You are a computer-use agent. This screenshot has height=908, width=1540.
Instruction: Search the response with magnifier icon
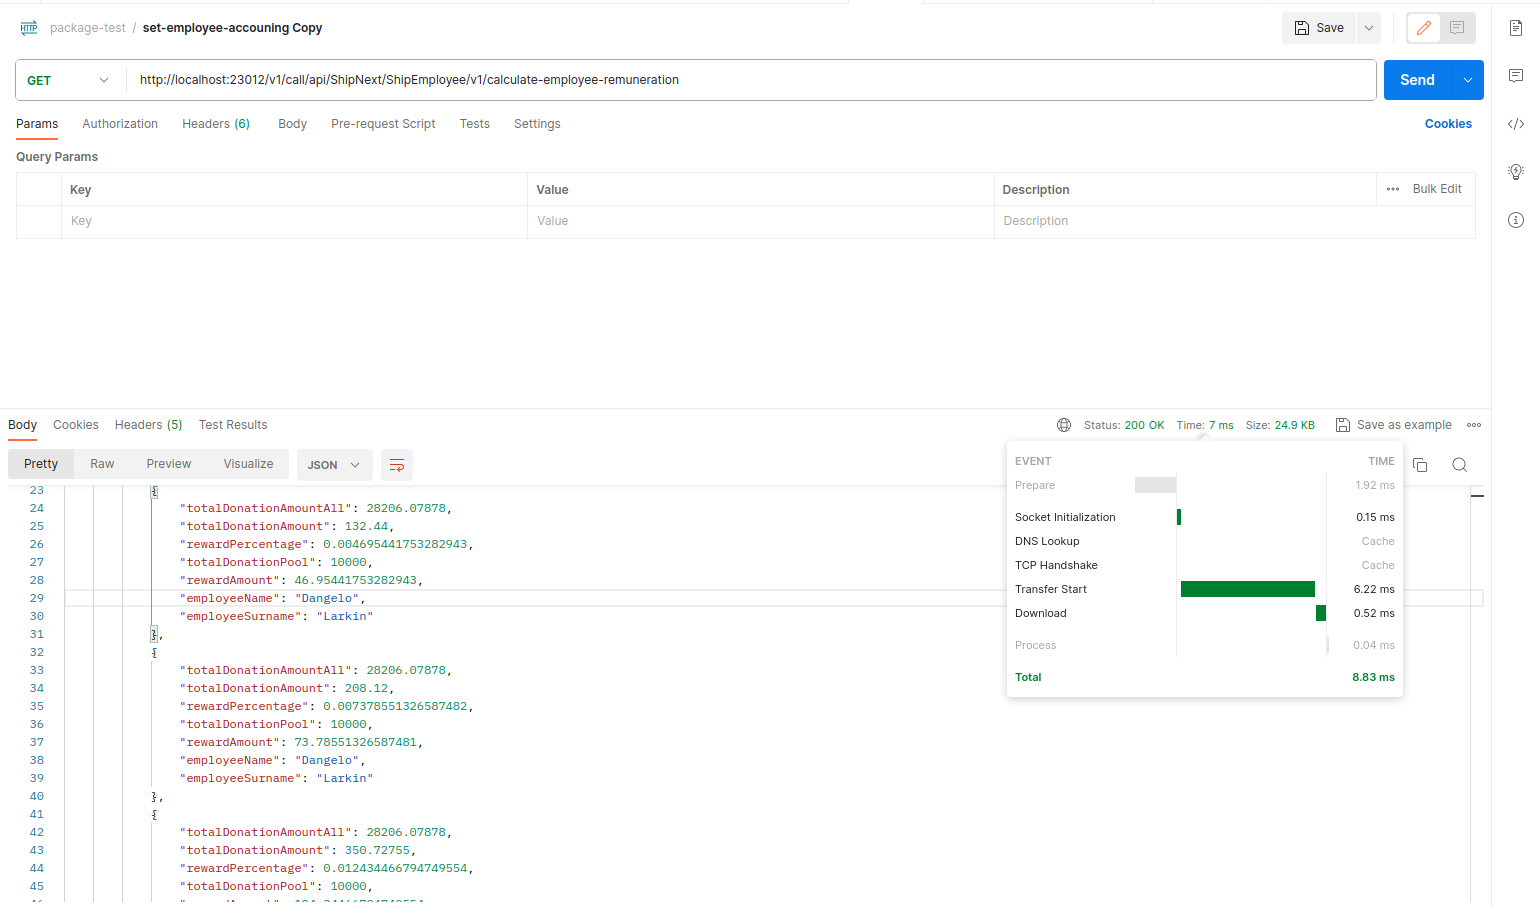pos(1460,465)
